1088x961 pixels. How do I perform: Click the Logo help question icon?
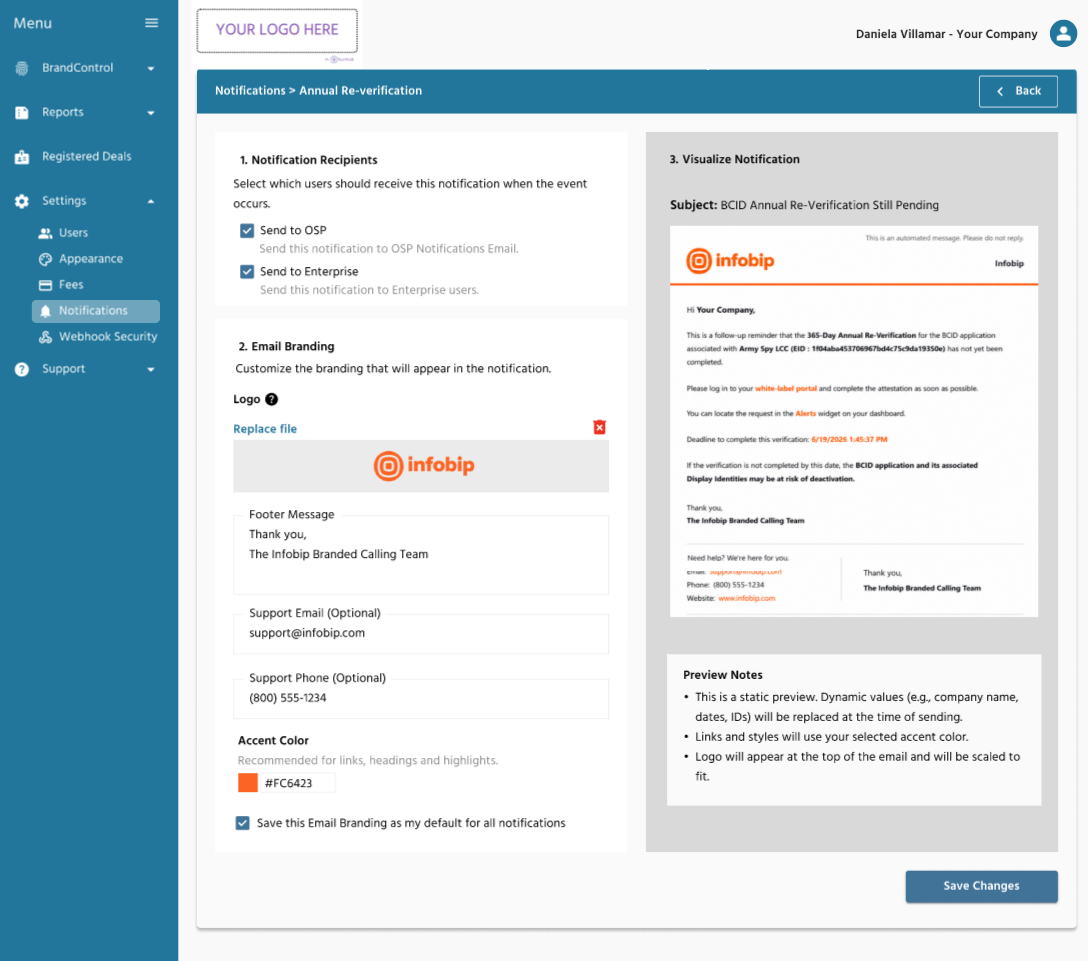click(272, 399)
